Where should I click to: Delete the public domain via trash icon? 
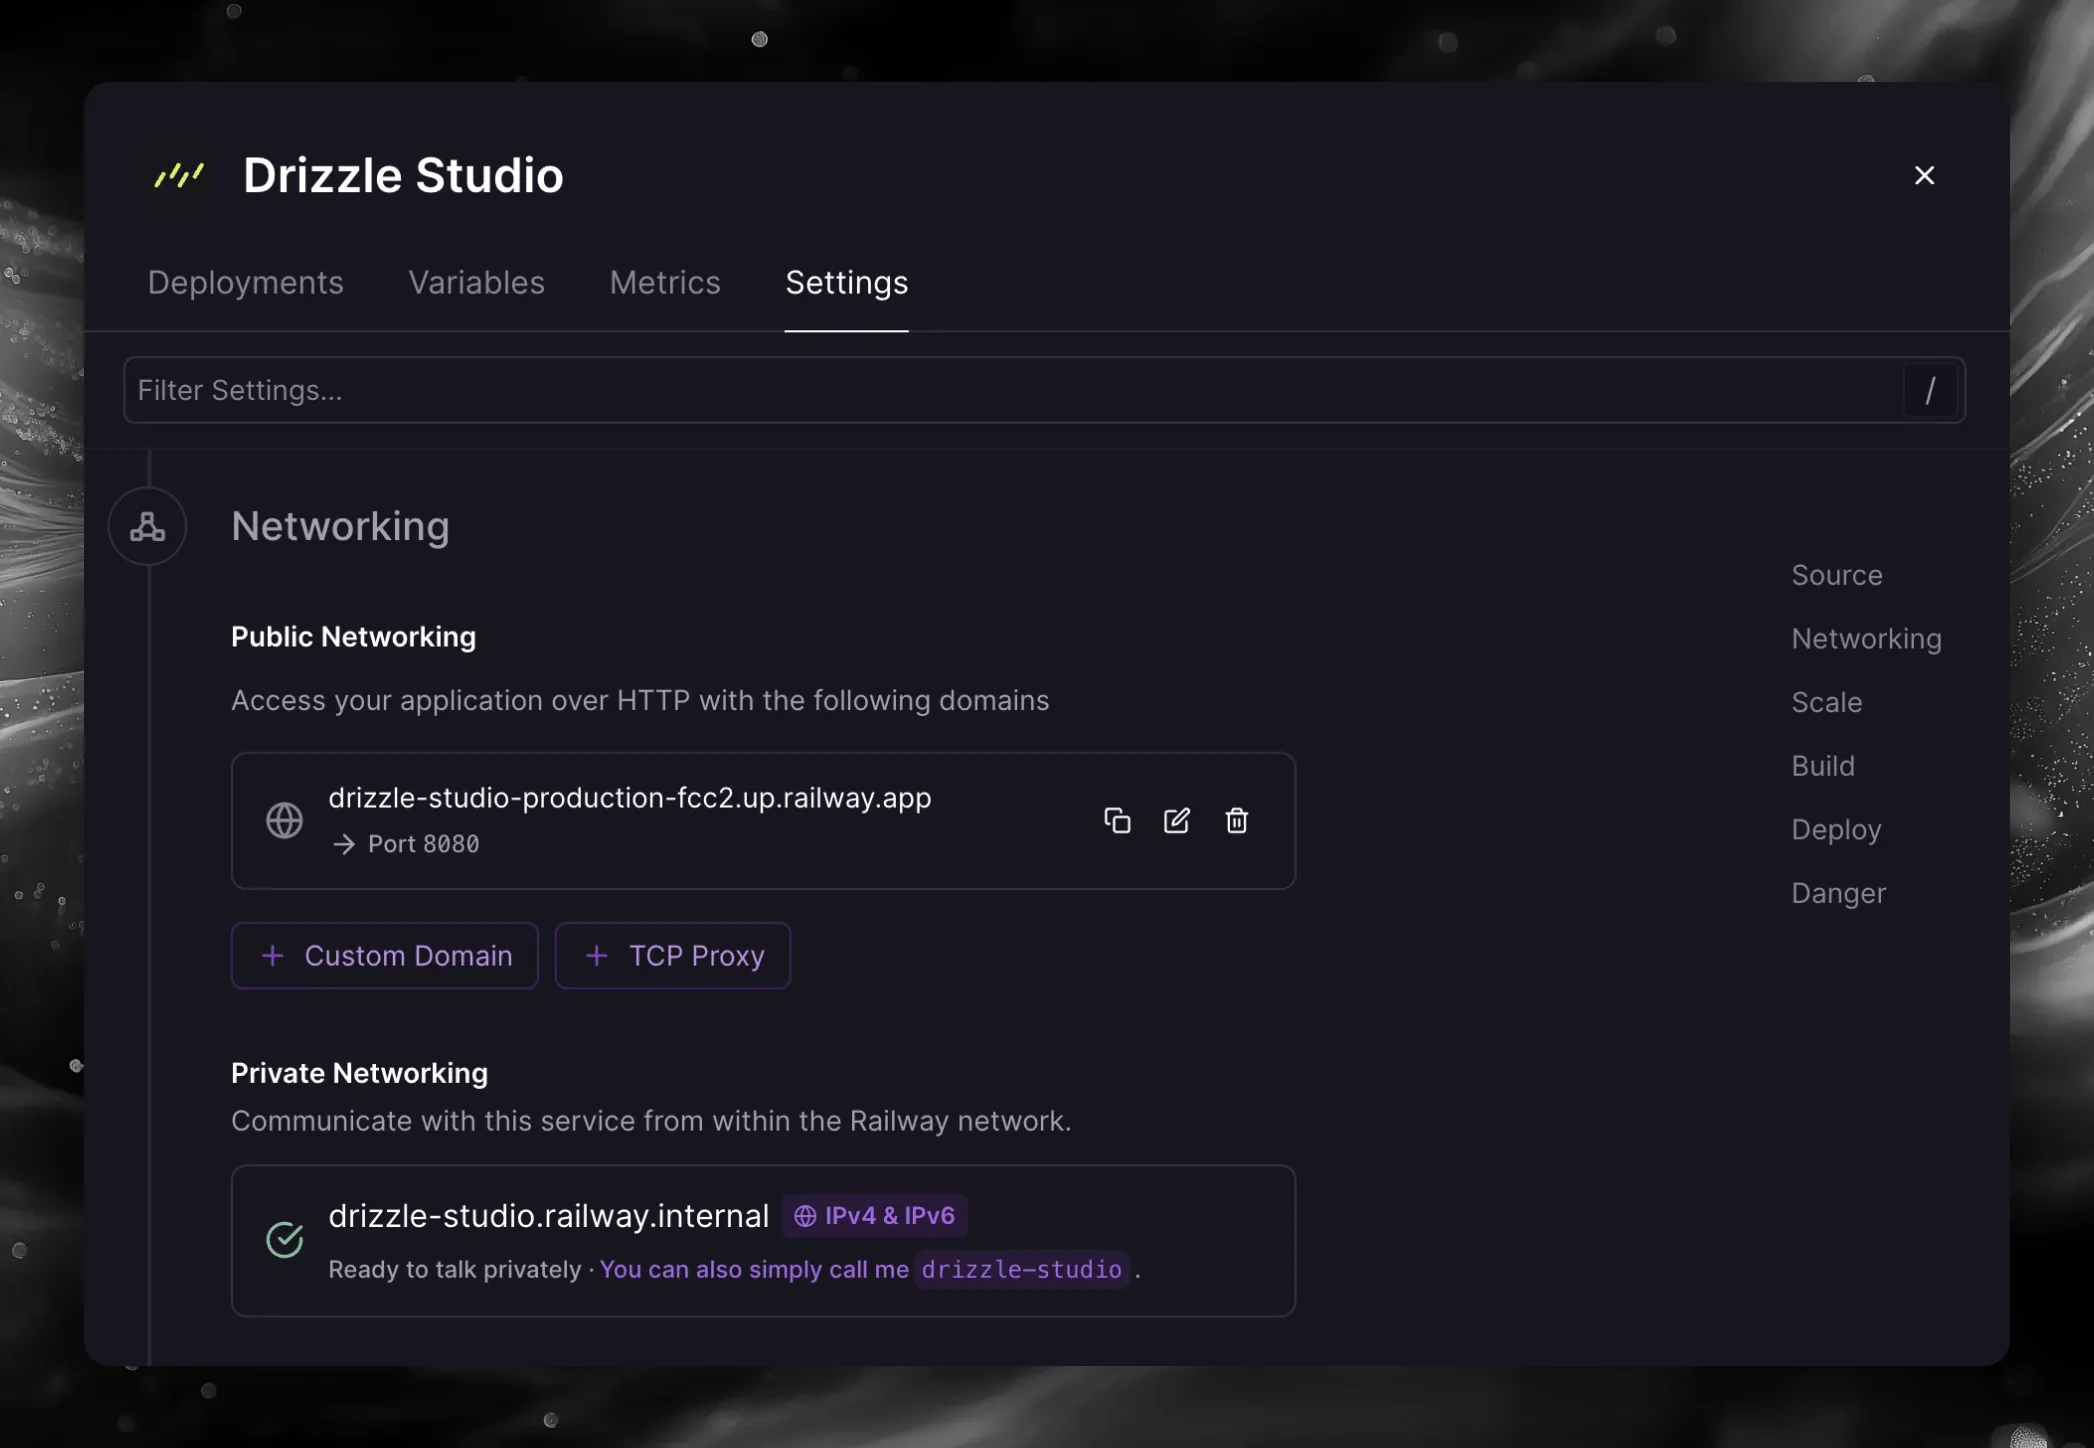coord(1237,821)
